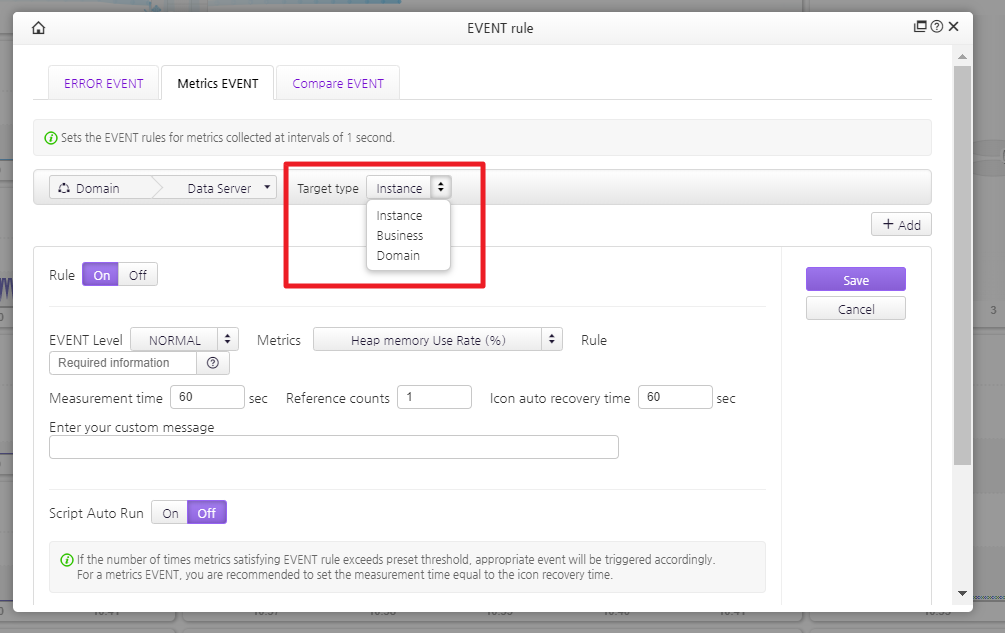
Task: Click the rule help question mark icon
Action: coord(212,363)
